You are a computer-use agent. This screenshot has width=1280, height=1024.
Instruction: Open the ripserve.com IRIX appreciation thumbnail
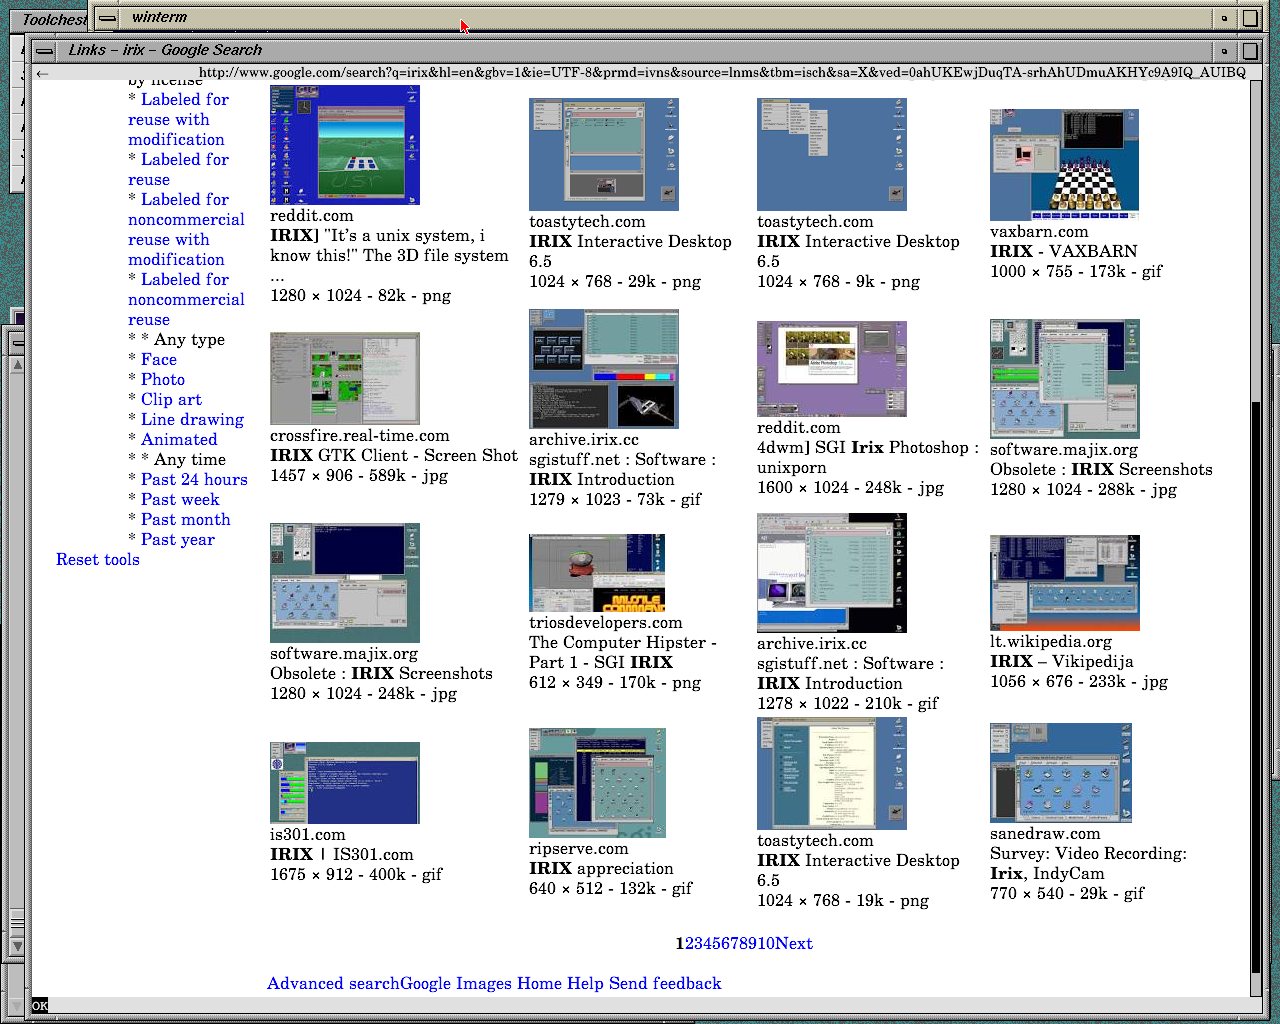click(597, 783)
